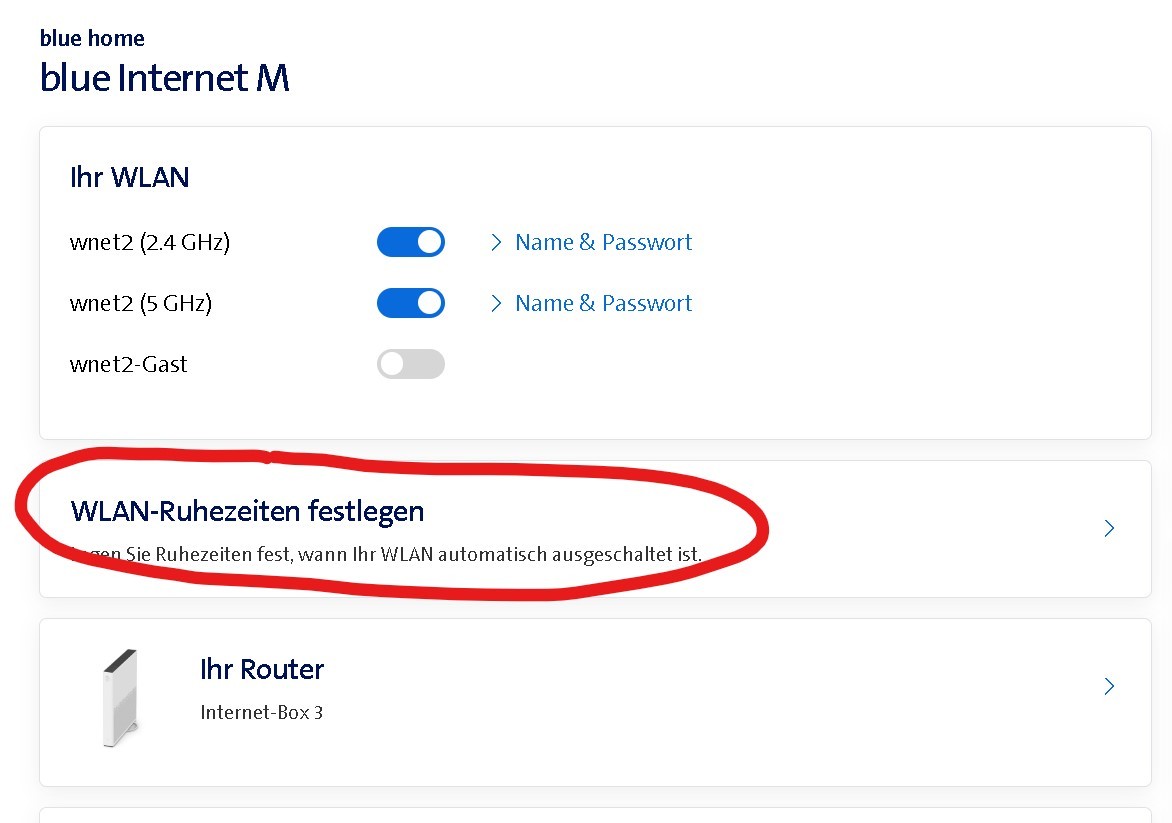Select the wnet2 (2.4 GHz) network label

point(150,242)
